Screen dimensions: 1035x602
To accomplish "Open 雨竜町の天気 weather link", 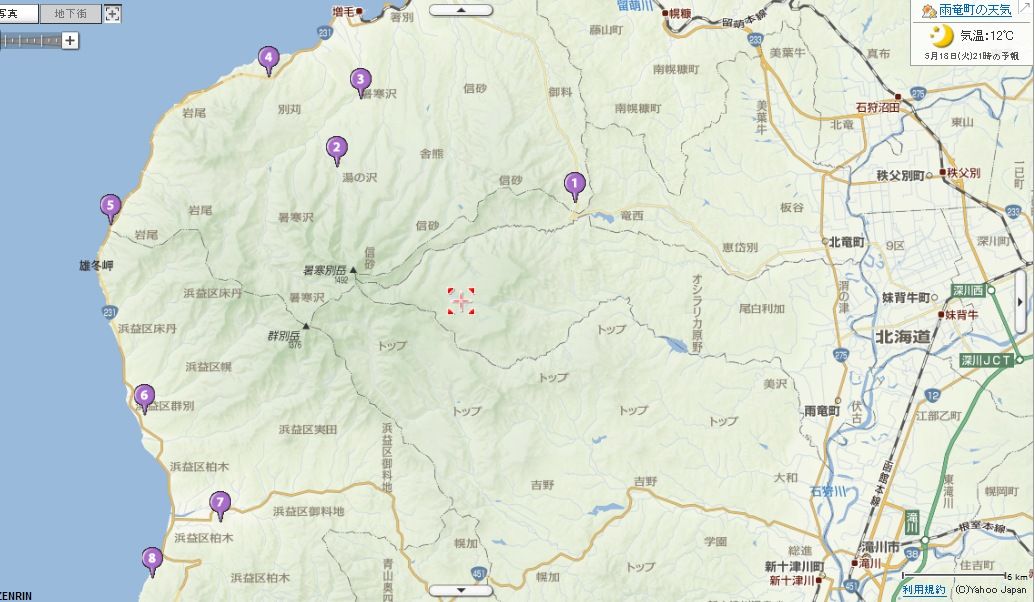I will tap(975, 10).
